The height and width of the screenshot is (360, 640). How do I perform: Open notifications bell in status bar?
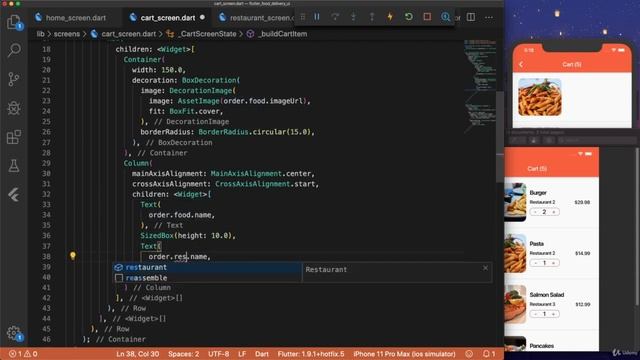click(x=488, y=354)
